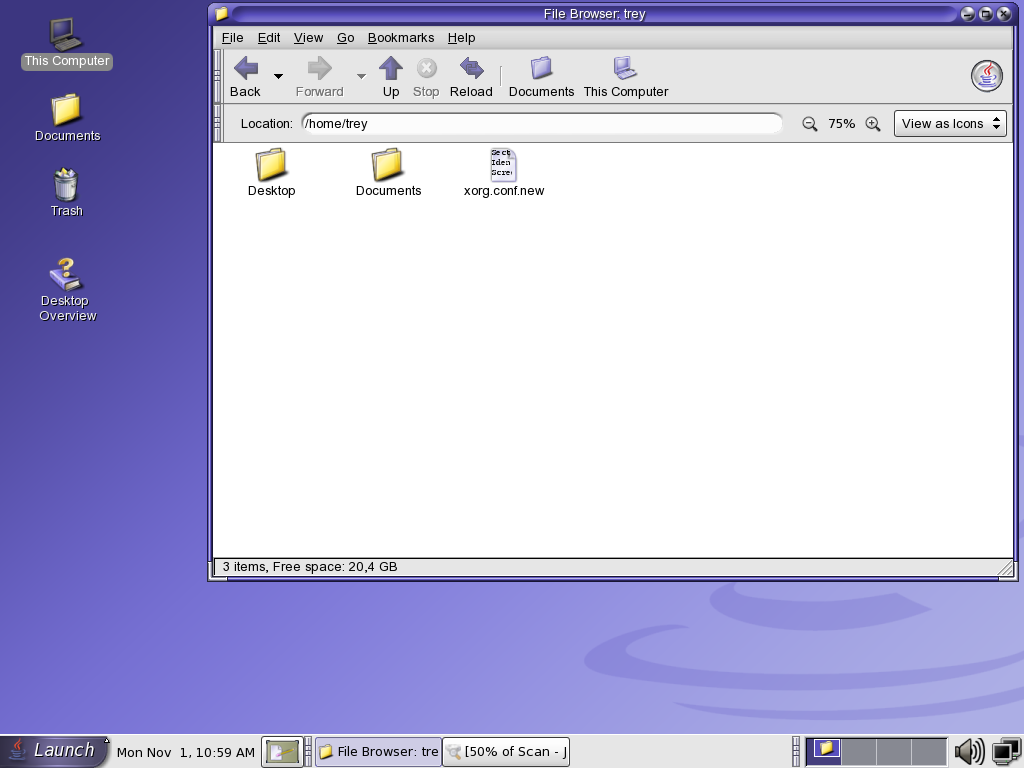This screenshot has width=1024, height=768.
Task: Switch to the fourth workspace in the pager
Action: pos(929,751)
